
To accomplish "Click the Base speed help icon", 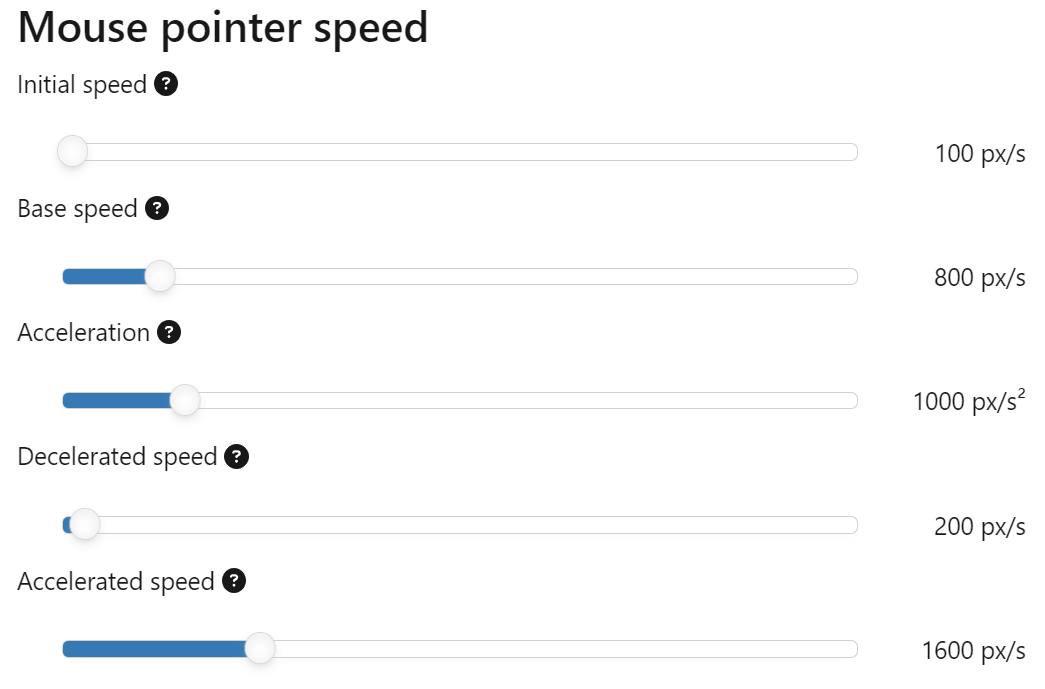I will click(158, 208).
